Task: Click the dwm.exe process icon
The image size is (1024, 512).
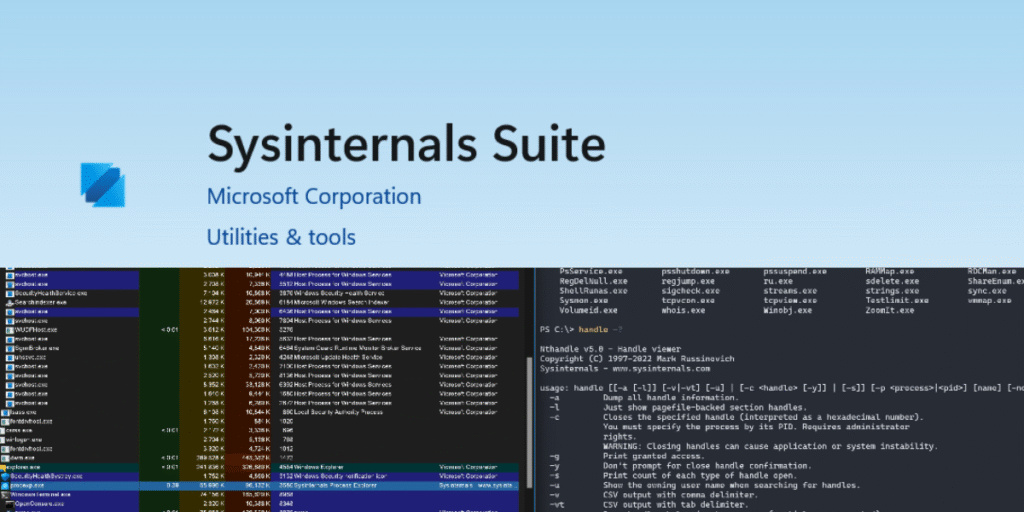Action: pyautogui.click(x=5, y=458)
